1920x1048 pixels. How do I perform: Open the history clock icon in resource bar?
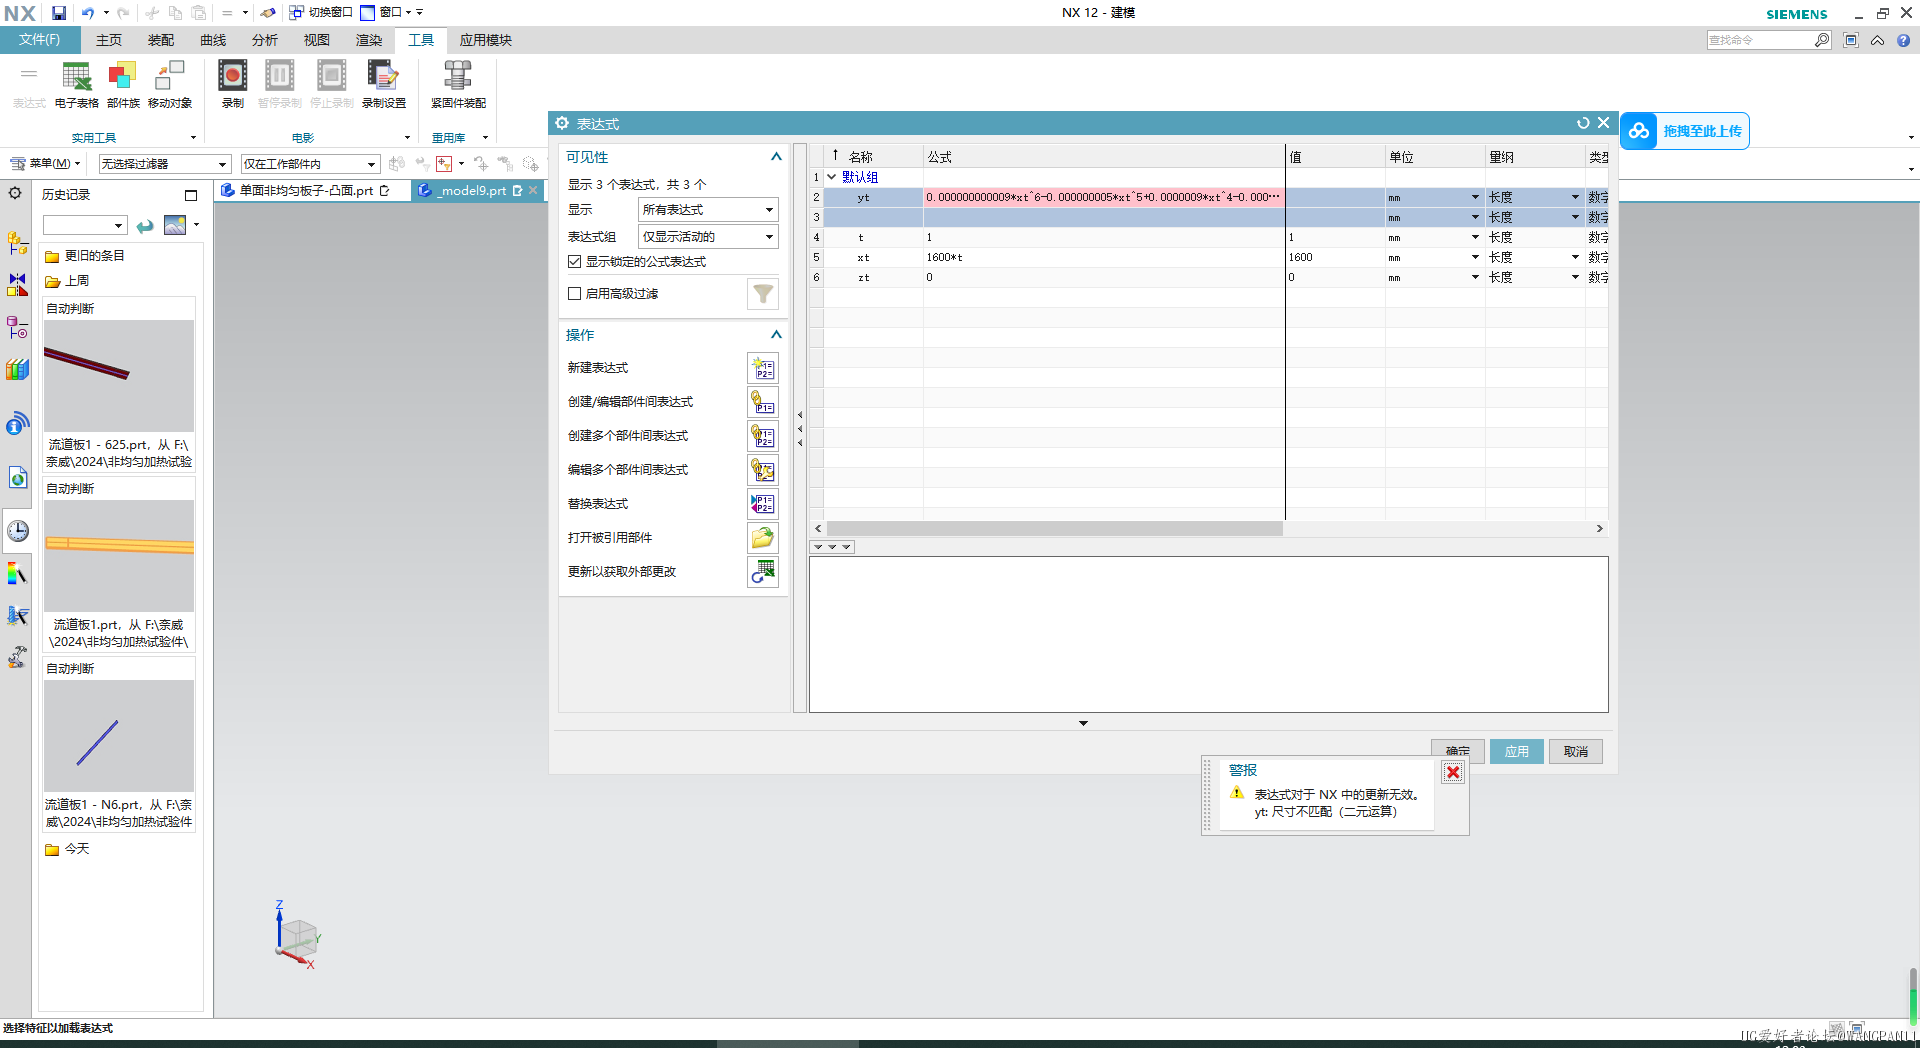[18, 531]
